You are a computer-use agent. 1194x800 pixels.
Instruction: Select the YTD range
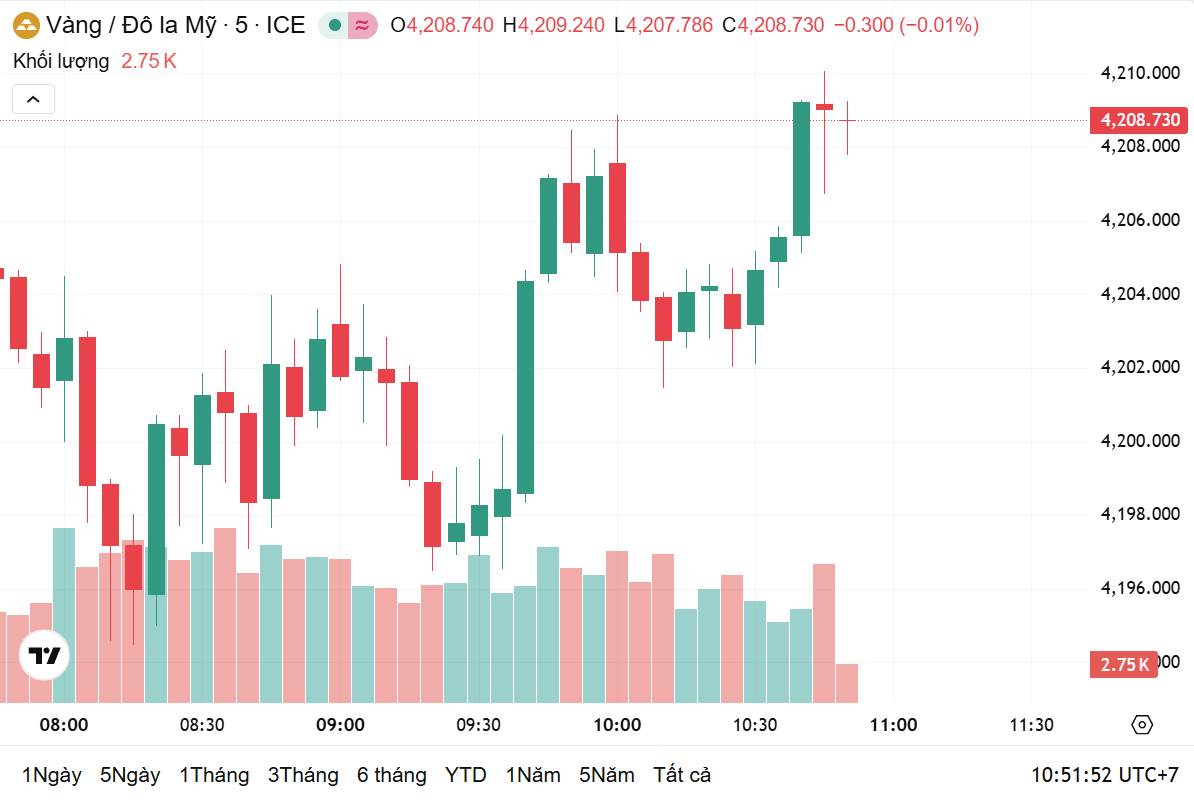coord(465,775)
